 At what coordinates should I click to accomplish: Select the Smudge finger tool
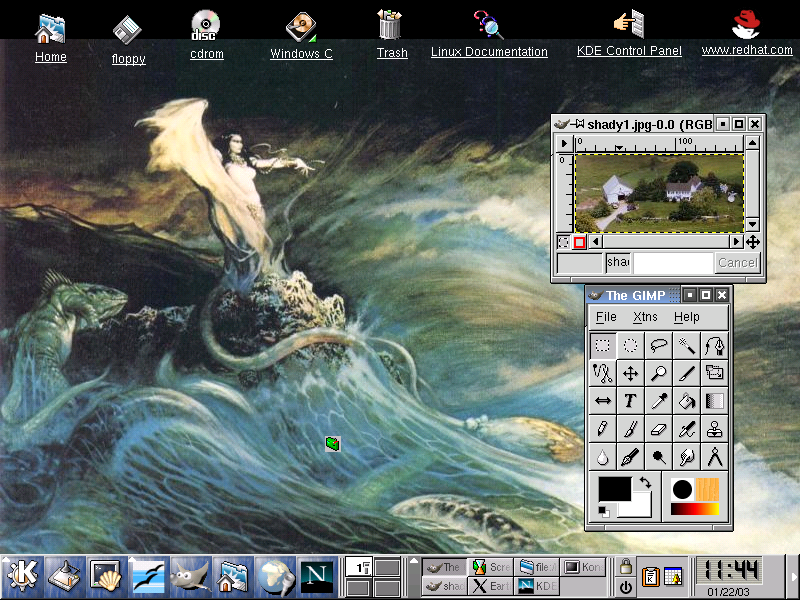pyautogui.click(x=687, y=457)
